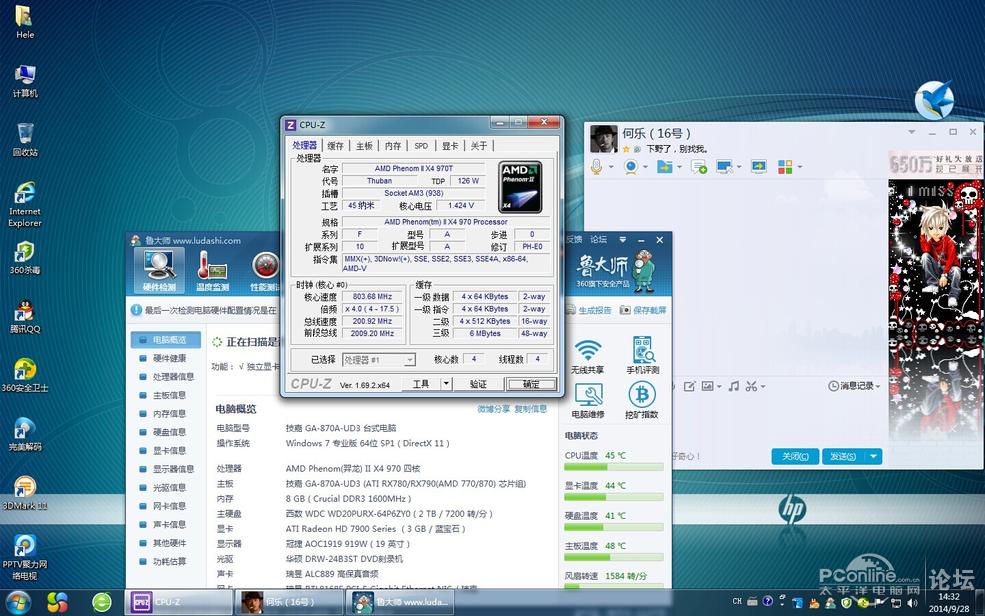Open the 腾讯QQ desktop icon
985x616 pixels.
tap(25, 316)
